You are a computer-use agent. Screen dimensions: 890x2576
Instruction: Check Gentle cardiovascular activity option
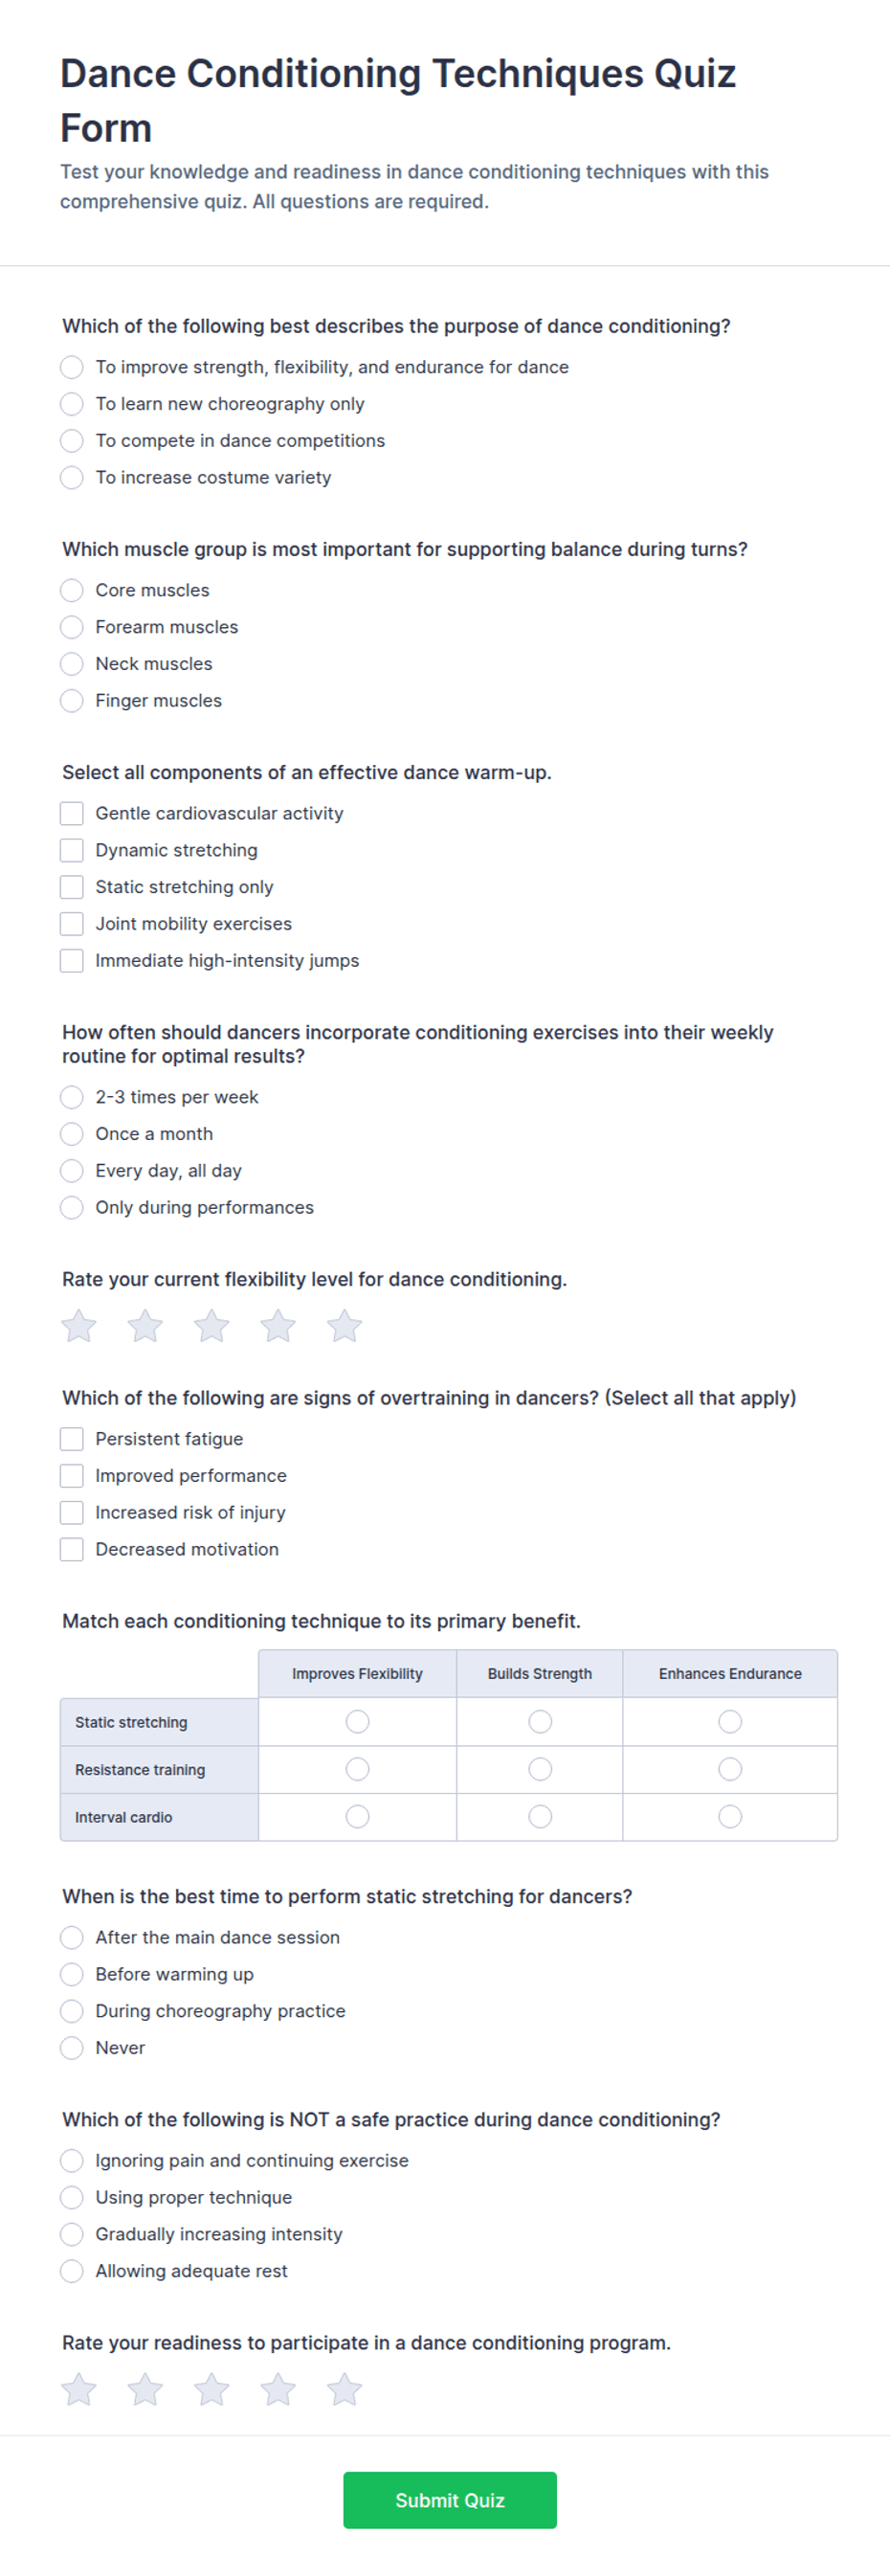(72, 813)
